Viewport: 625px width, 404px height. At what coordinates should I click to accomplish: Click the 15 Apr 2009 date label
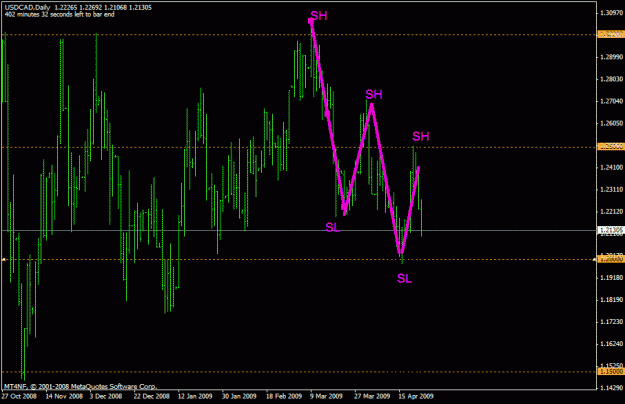point(415,396)
